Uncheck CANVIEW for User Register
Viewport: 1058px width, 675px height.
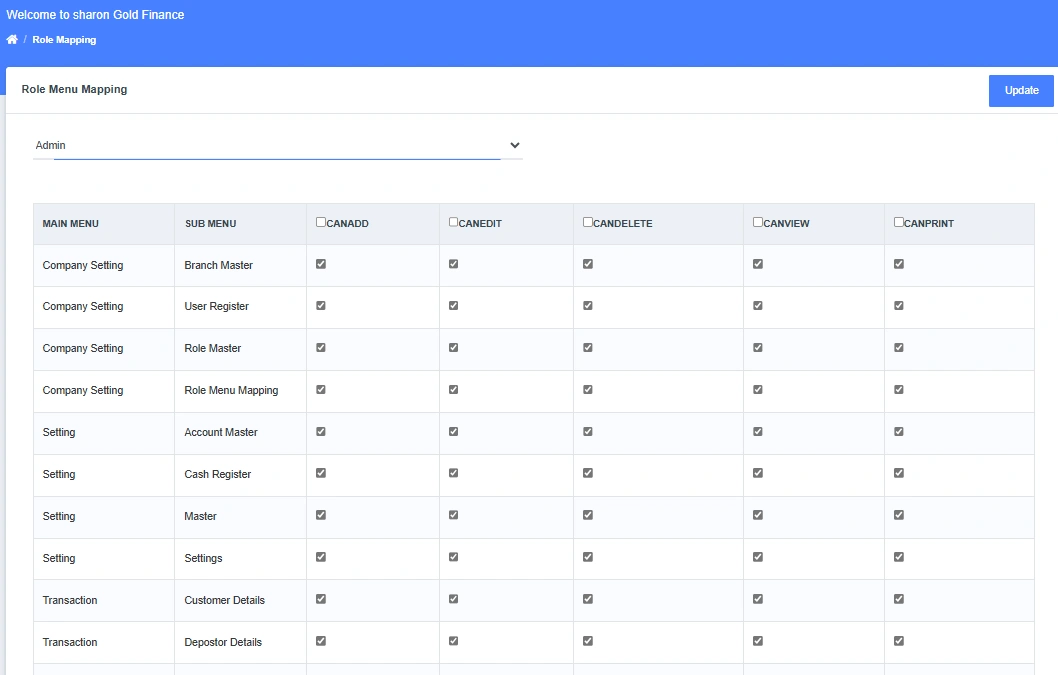point(758,306)
